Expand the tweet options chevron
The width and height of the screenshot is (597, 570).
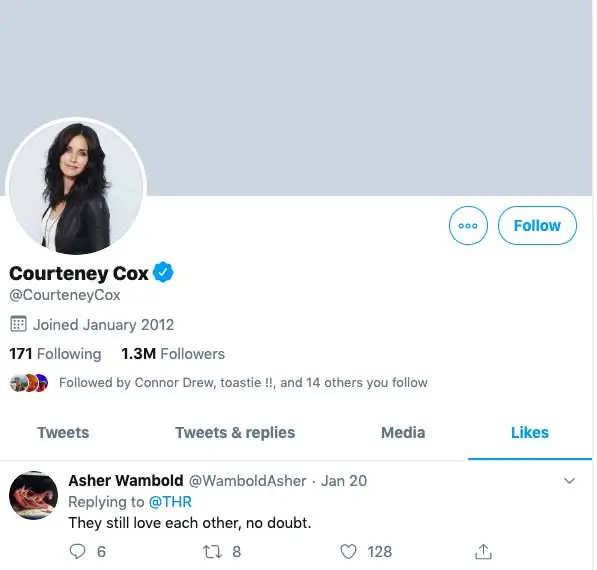pos(569,481)
